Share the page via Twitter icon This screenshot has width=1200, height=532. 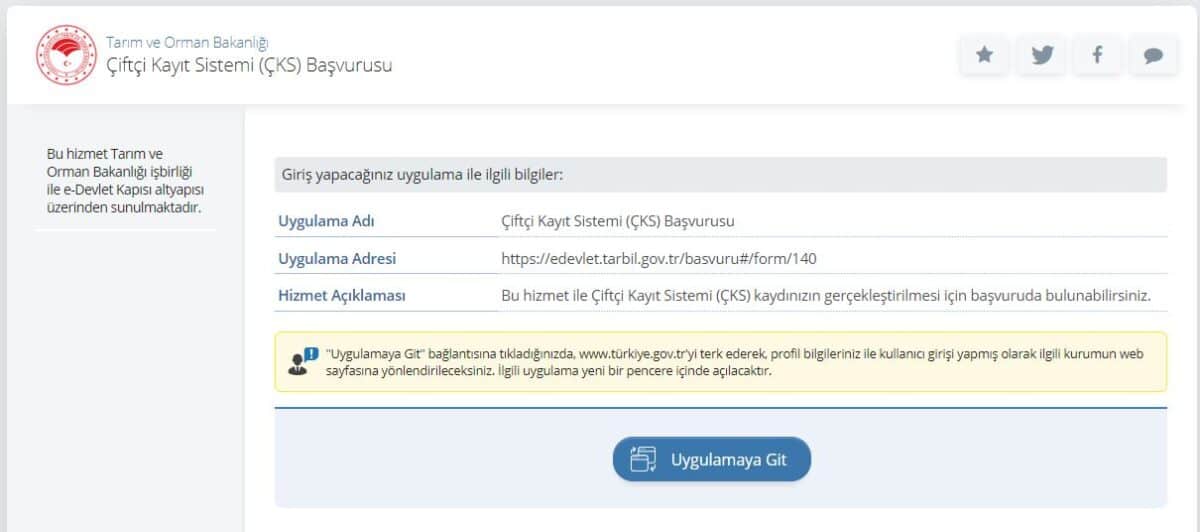(1041, 56)
